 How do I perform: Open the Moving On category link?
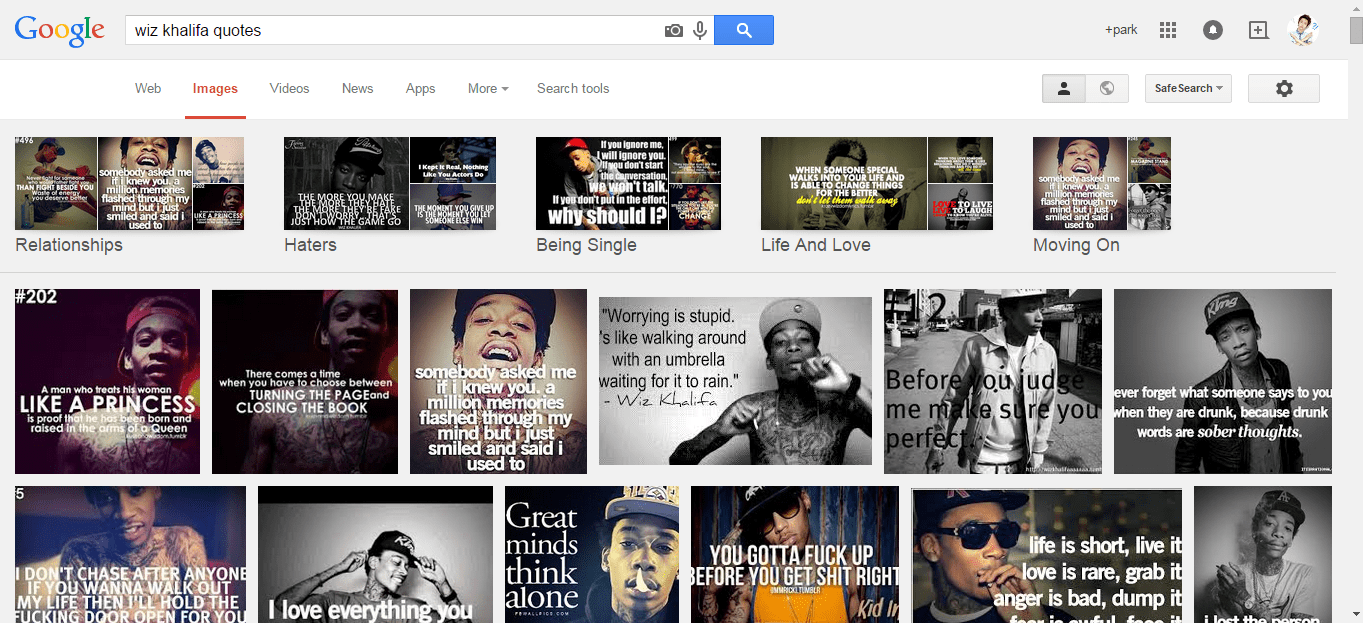1076,245
